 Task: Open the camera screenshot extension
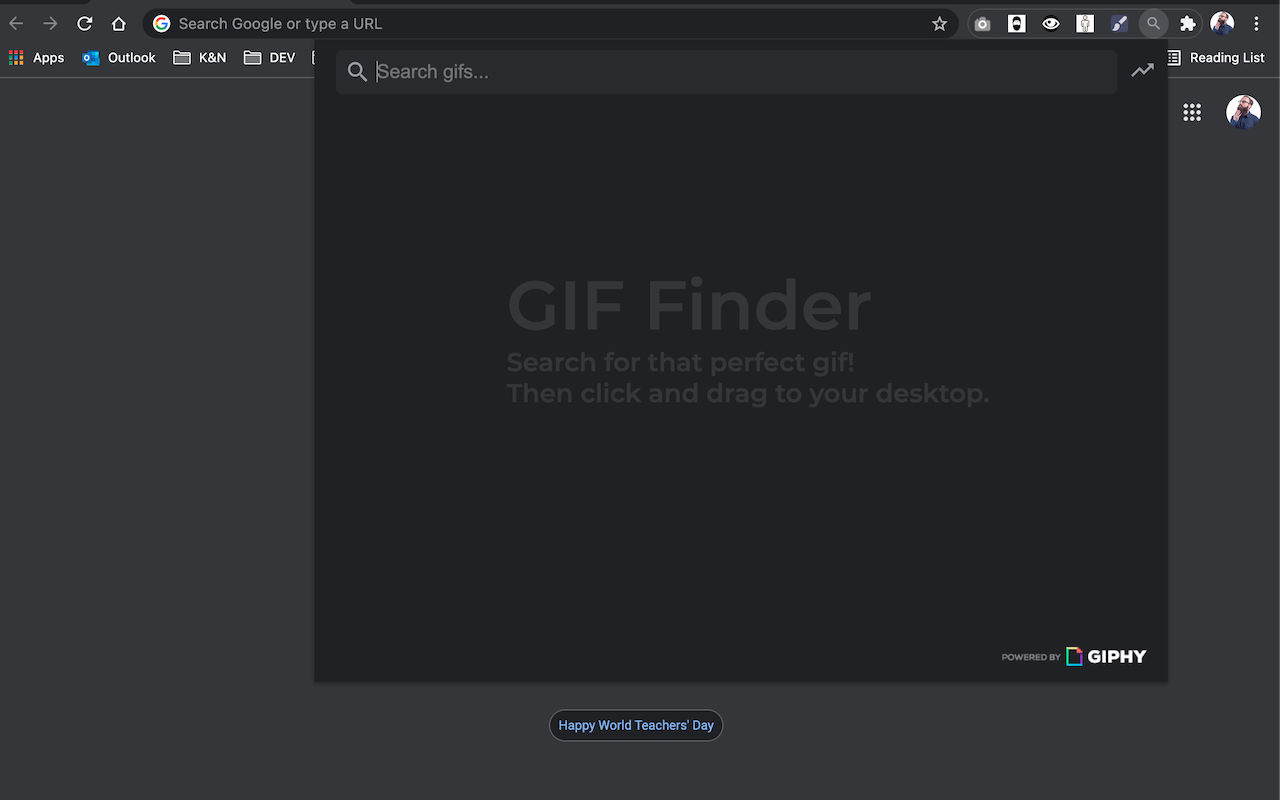coord(983,23)
